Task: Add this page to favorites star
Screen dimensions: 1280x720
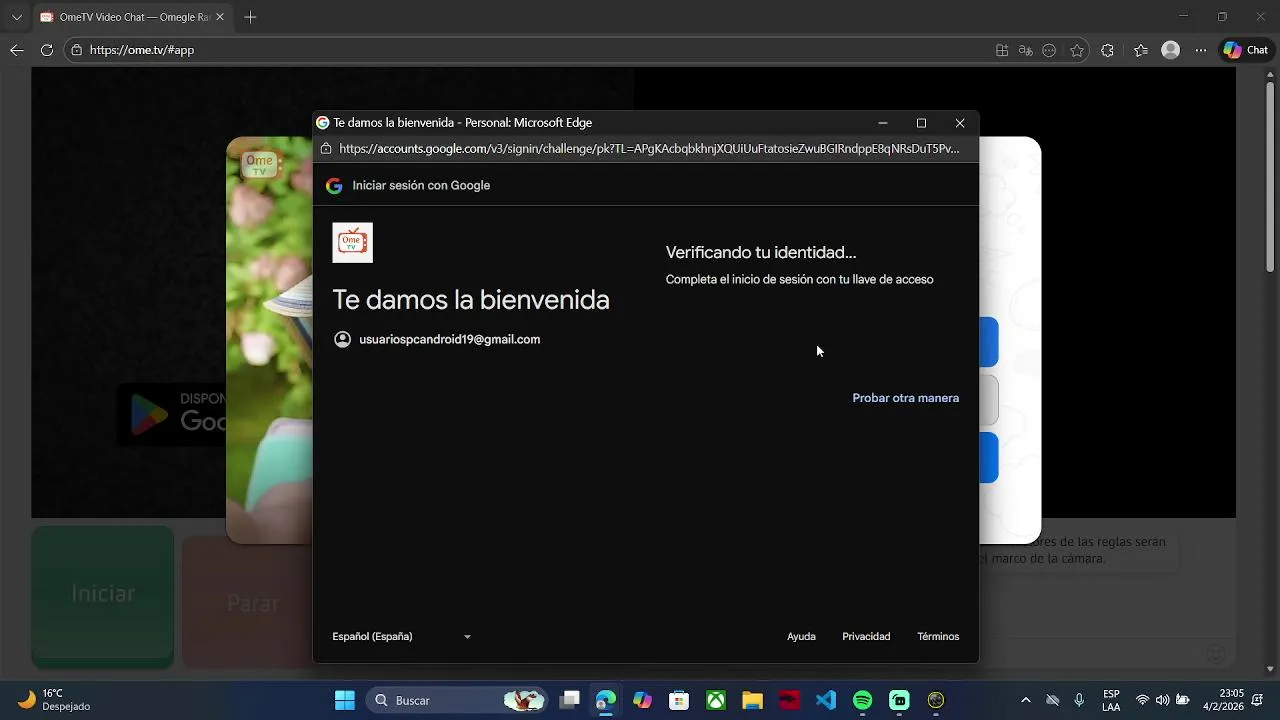Action: [x=1077, y=50]
